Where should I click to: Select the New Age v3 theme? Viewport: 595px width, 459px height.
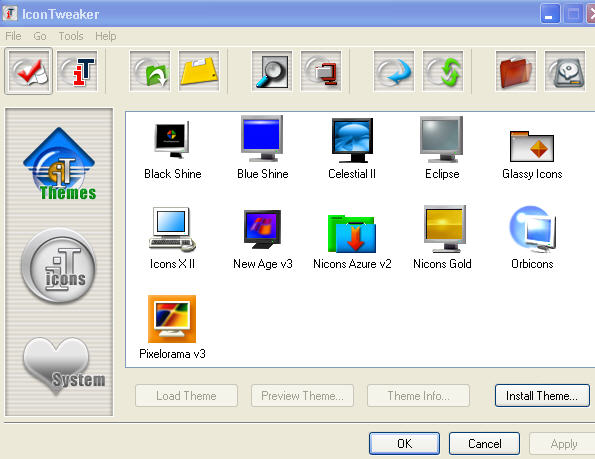click(x=263, y=240)
